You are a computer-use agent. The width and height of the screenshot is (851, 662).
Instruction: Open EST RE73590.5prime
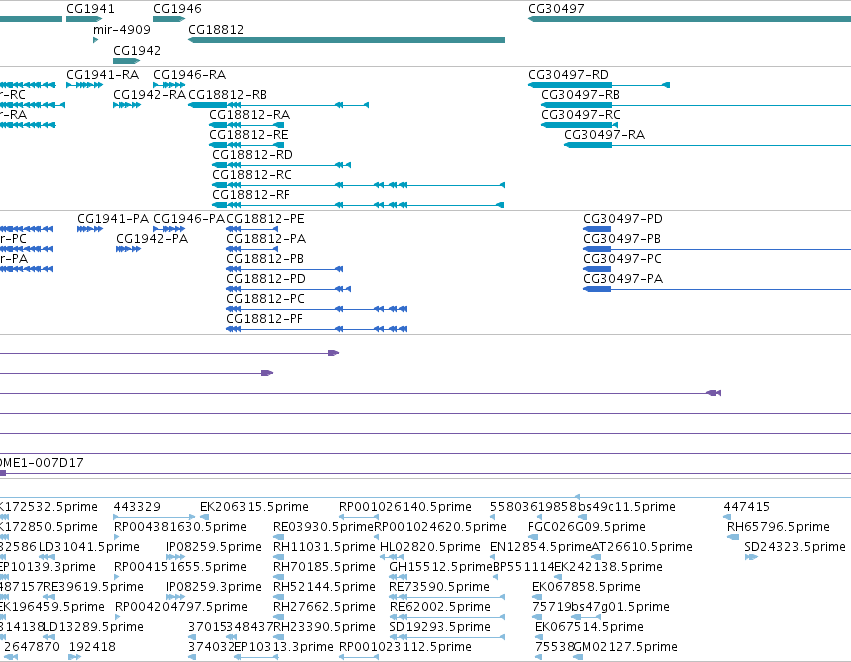[x=439, y=587]
